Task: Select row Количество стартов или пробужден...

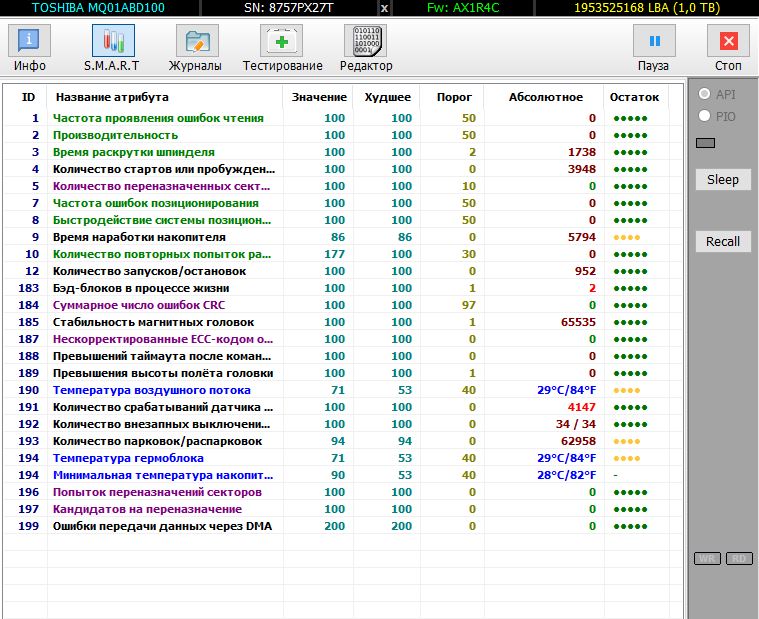Action: [x=341, y=169]
